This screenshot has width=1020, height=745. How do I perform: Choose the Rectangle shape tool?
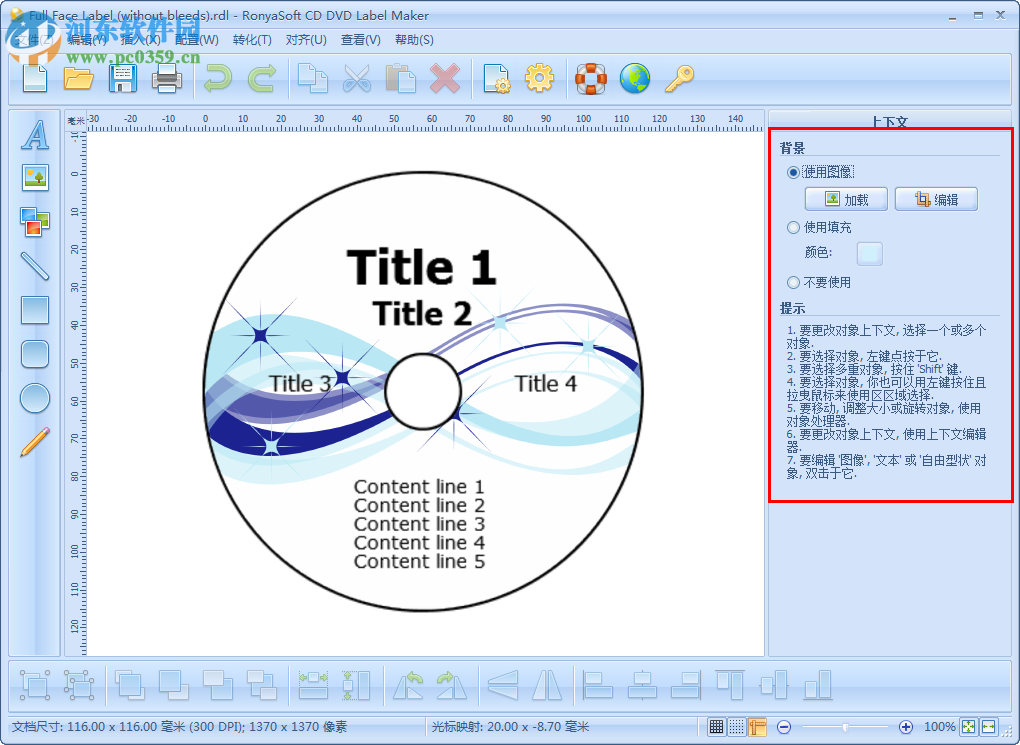click(34, 310)
